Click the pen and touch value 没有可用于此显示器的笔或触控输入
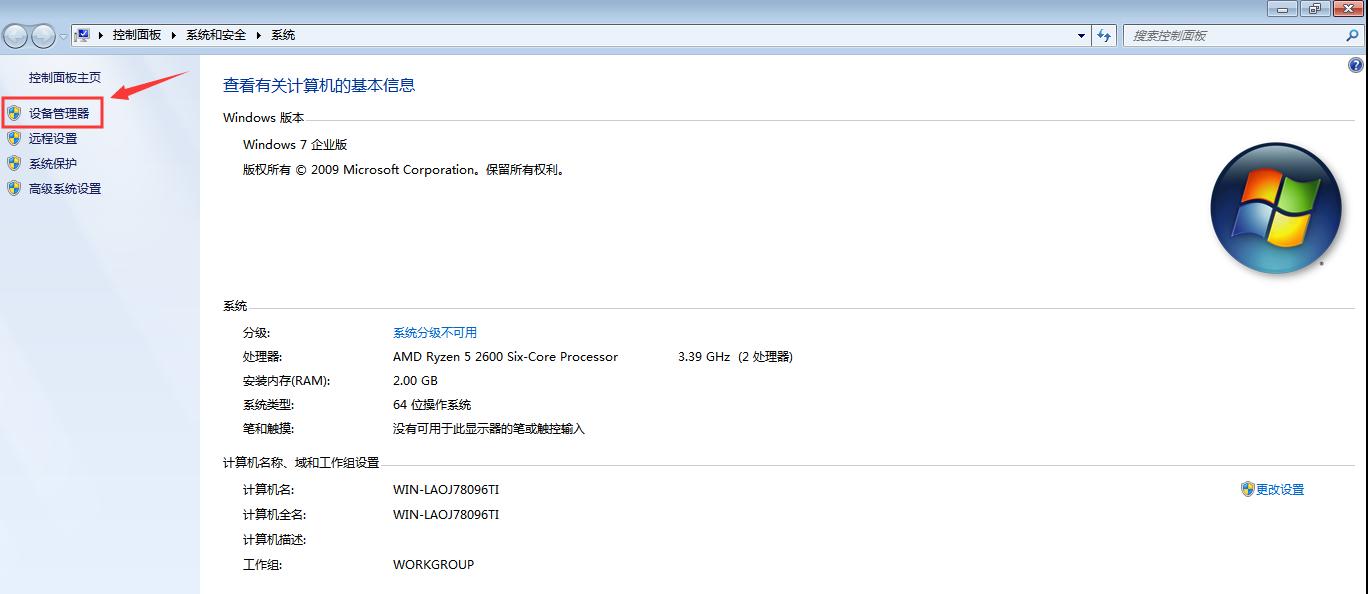This screenshot has width=1368, height=594. click(x=489, y=428)
